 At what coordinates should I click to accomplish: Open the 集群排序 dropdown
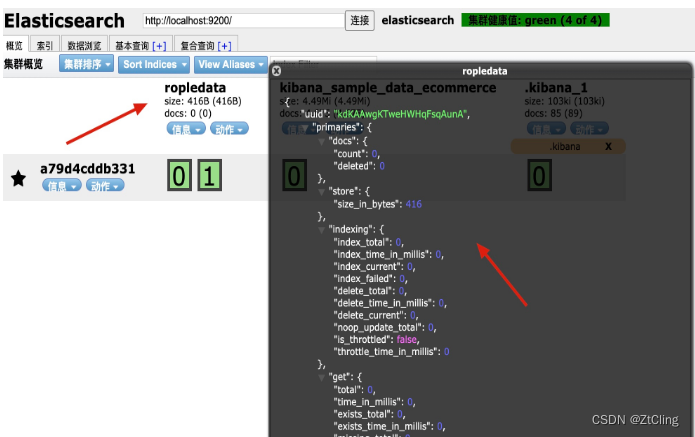pos(86,64)
